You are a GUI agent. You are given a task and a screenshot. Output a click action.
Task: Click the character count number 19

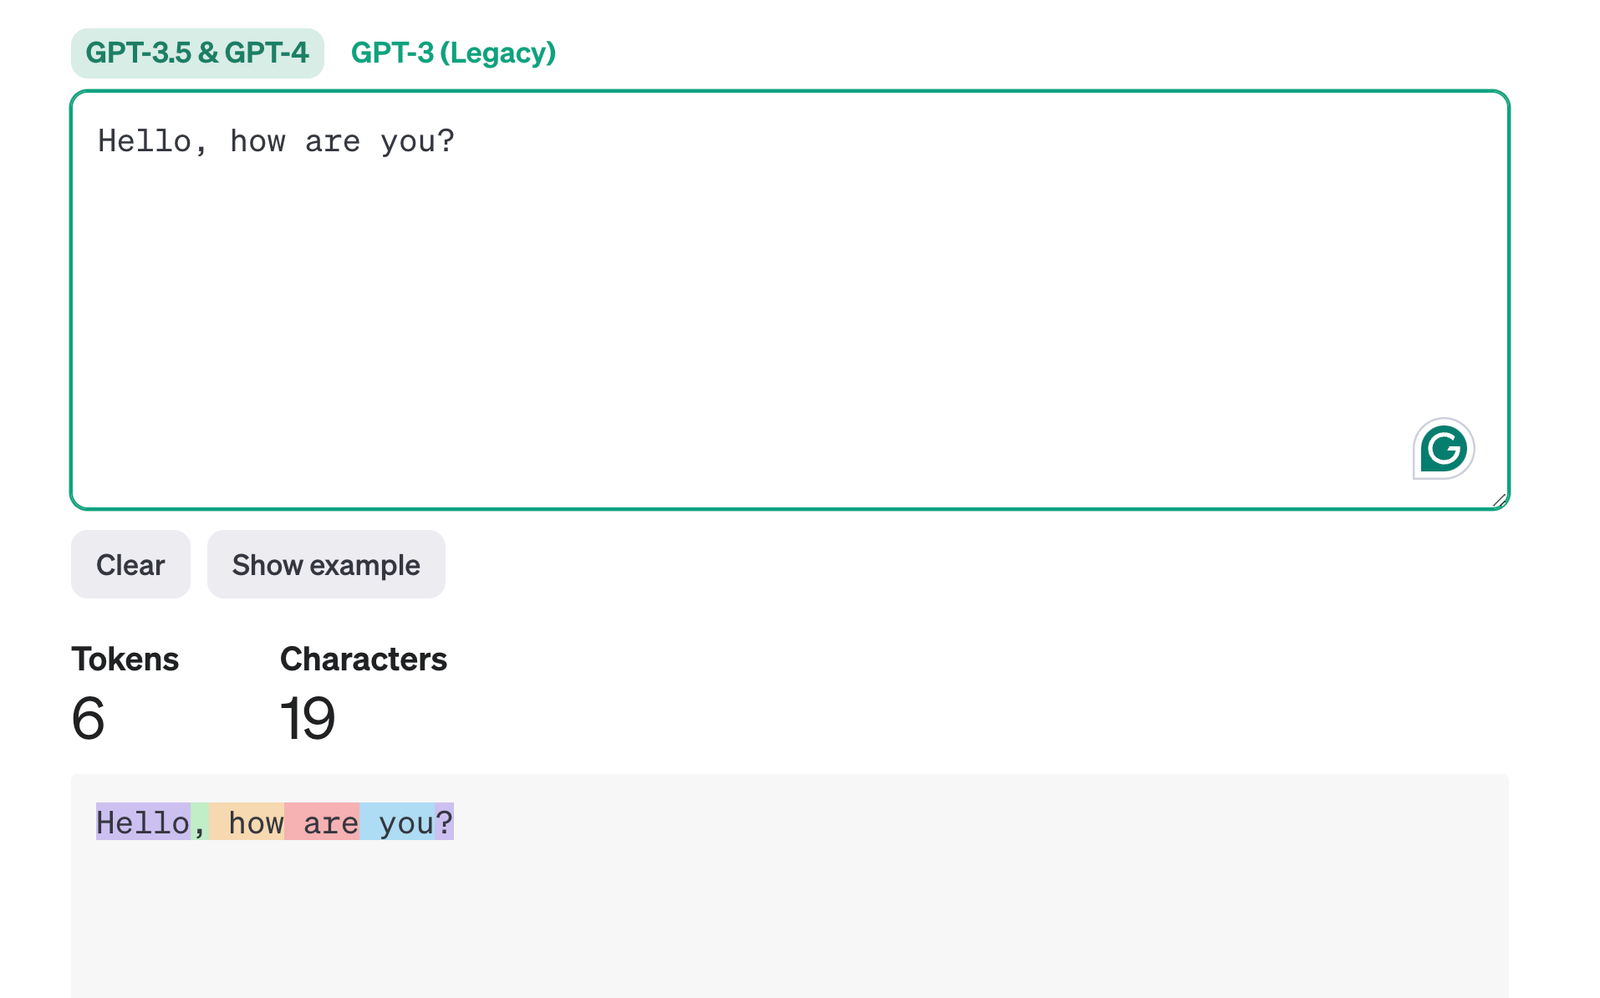pos(307,718)
